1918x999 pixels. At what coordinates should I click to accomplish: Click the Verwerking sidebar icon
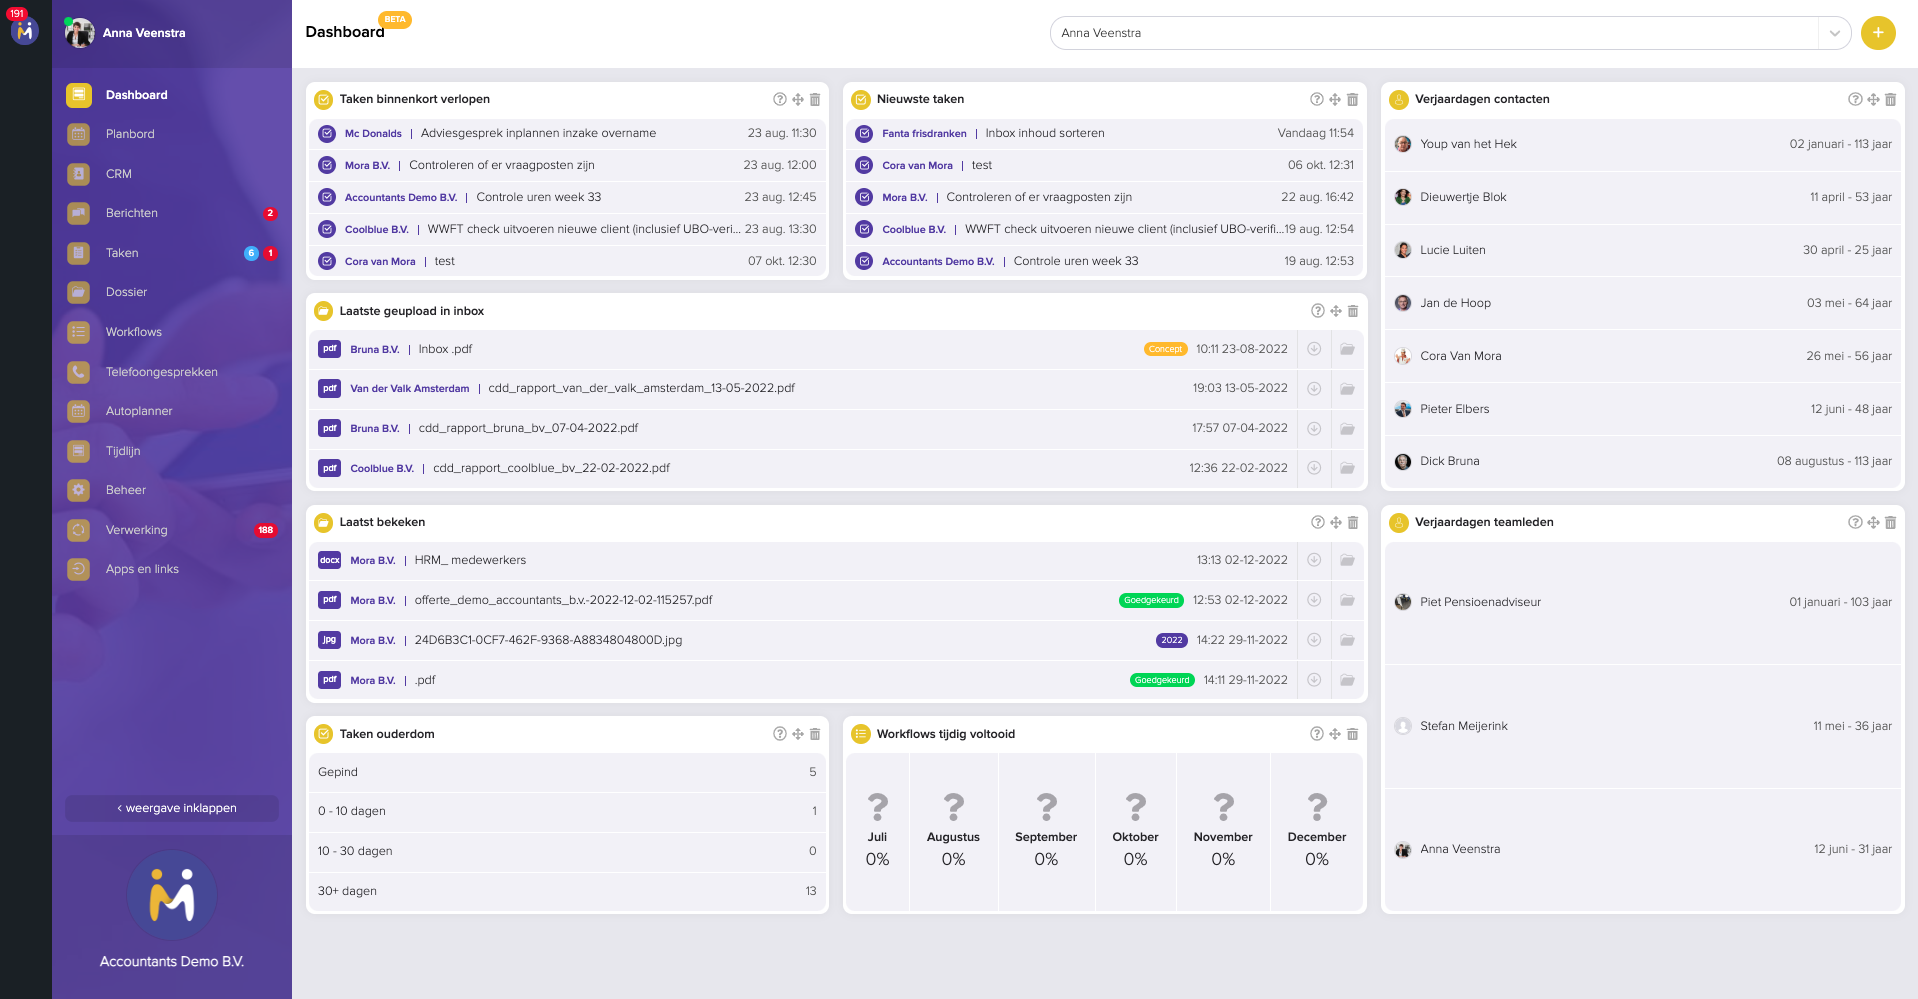(79, 530)
